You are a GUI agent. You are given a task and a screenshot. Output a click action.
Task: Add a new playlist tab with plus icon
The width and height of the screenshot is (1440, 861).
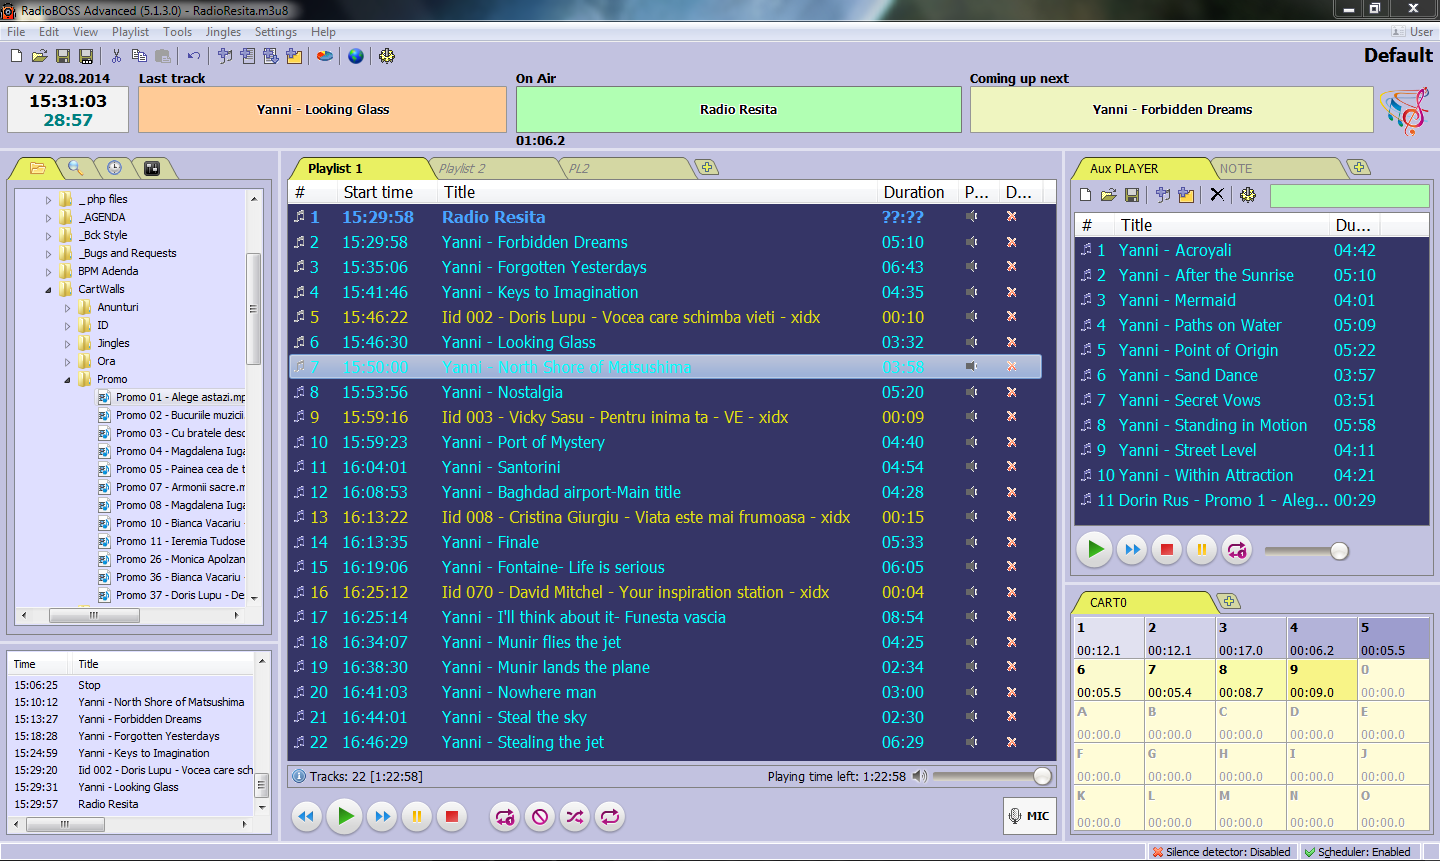click(x=708, y=167)
